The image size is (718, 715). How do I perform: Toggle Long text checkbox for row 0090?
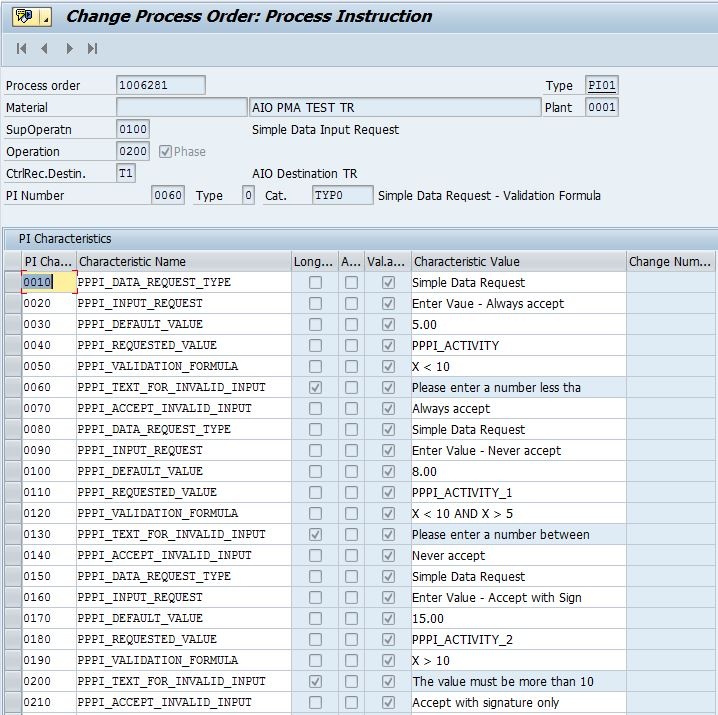point(315,451)
